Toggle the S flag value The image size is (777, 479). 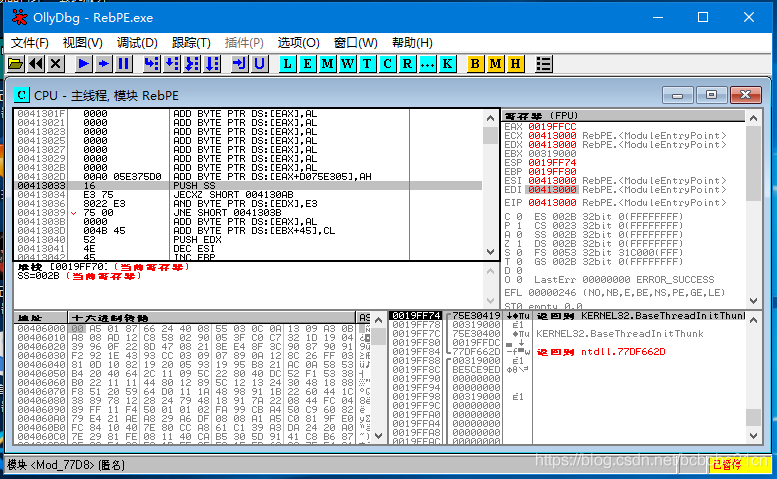[519, 253]
